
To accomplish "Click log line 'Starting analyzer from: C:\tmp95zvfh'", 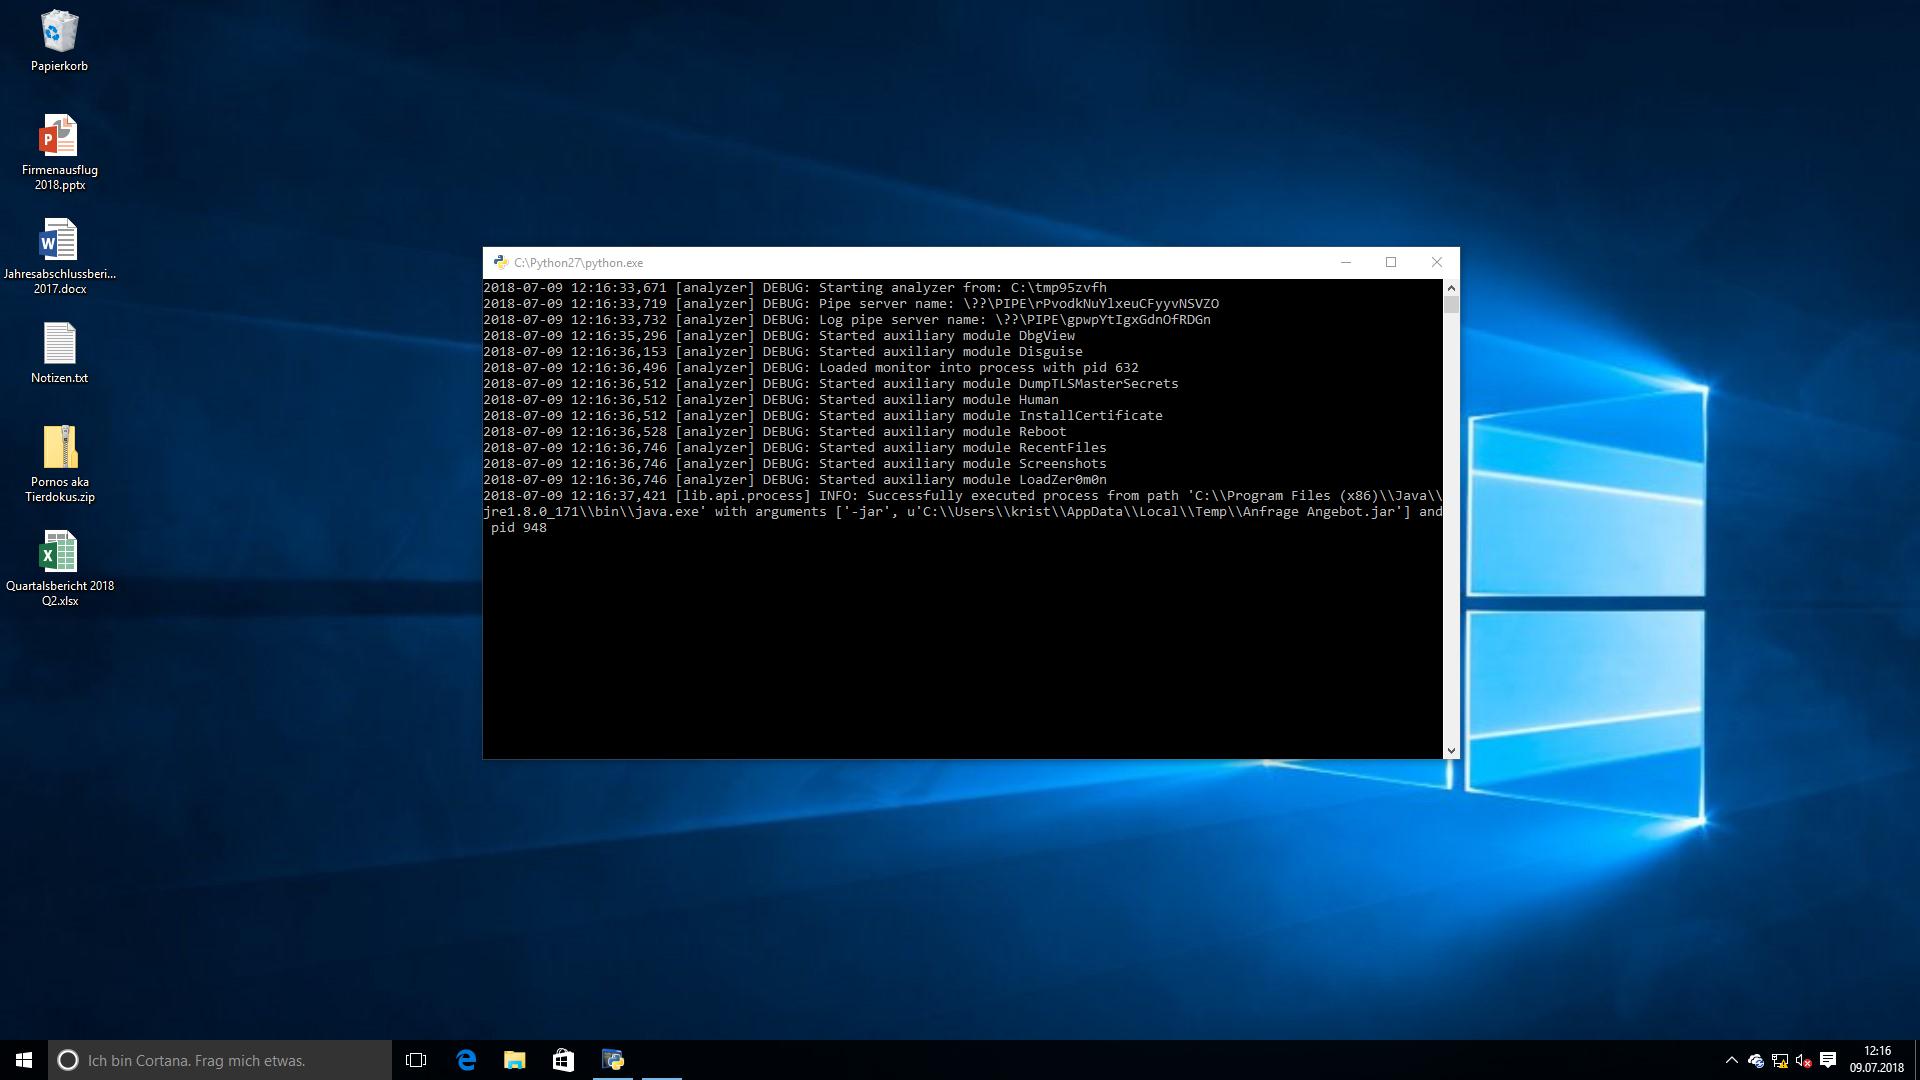I will click(795, 288).
